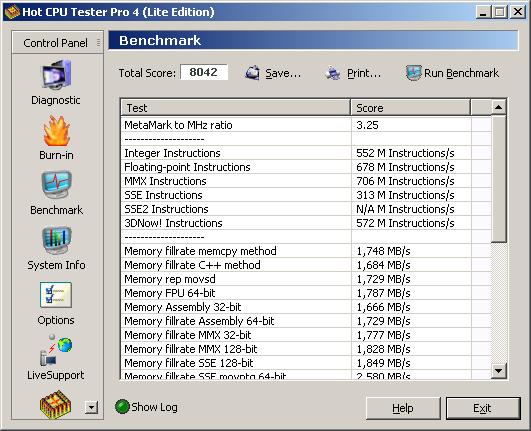531x431 pixels.
Task: Sort by the Score column header
Action: [410, 108]
